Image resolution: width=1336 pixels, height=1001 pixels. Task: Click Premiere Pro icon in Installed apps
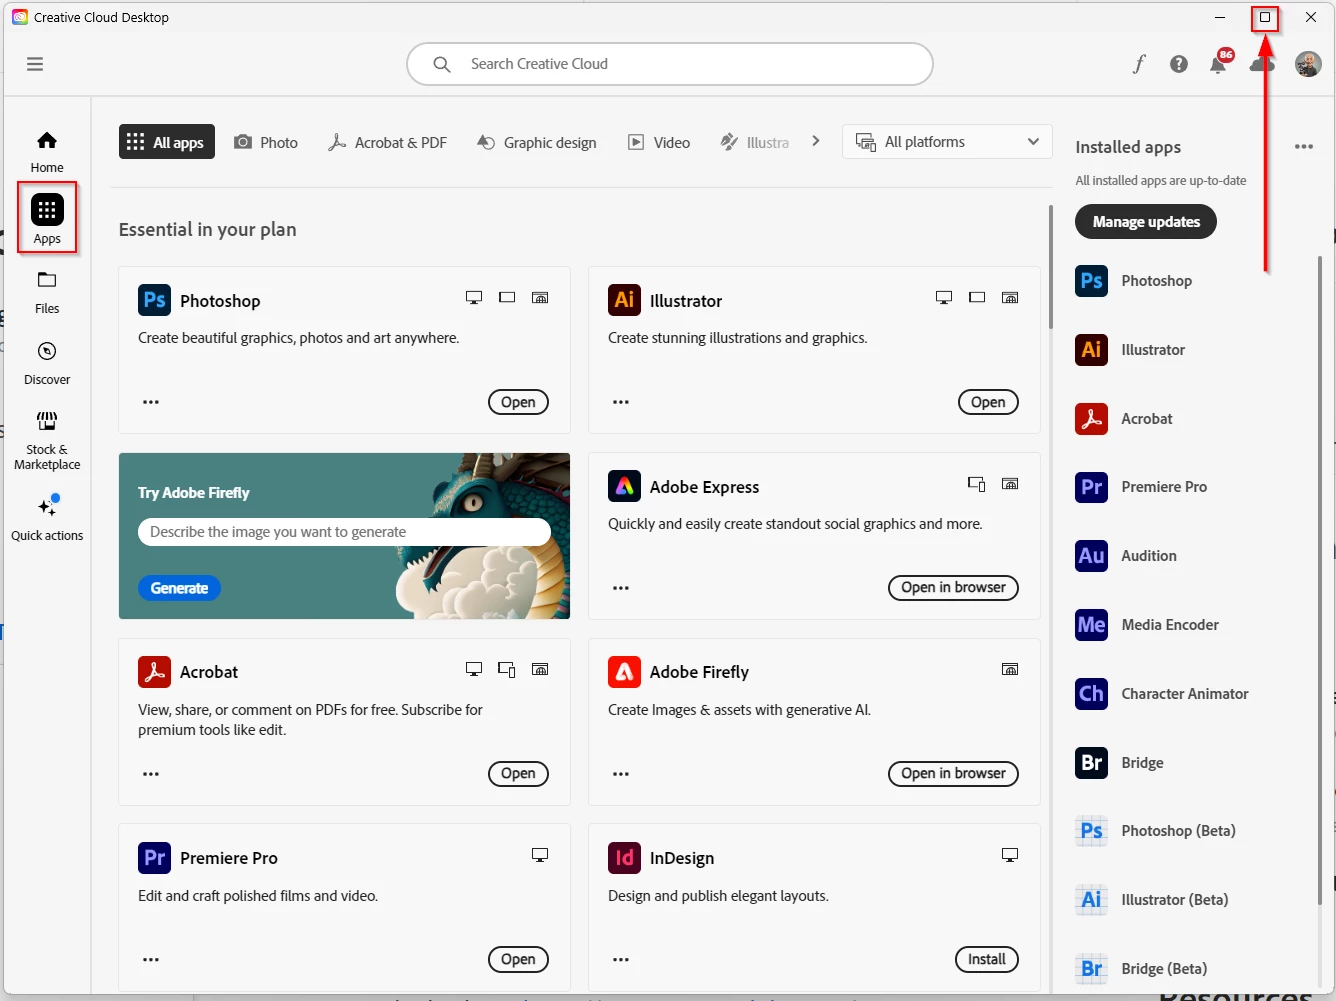(1091, 487)
